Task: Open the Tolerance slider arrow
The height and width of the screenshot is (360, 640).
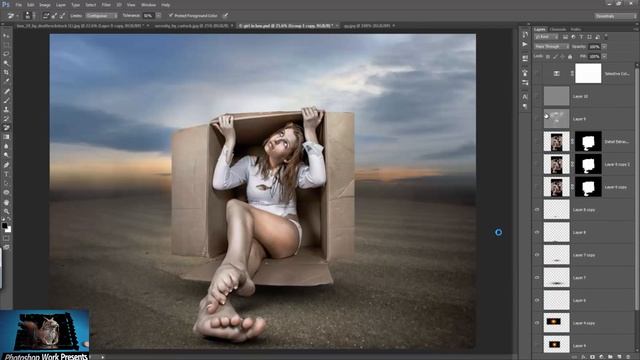Action: 158,16
